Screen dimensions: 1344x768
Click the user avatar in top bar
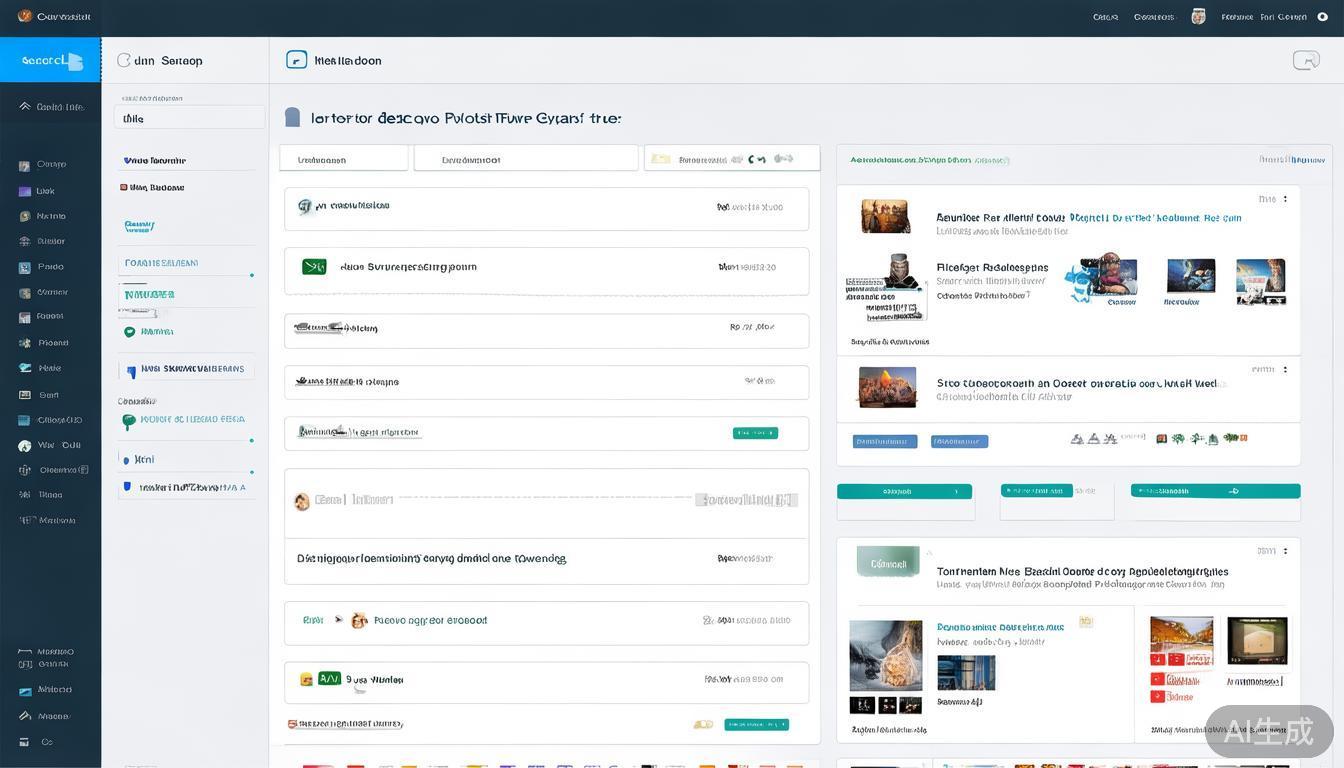[1198, 16]
